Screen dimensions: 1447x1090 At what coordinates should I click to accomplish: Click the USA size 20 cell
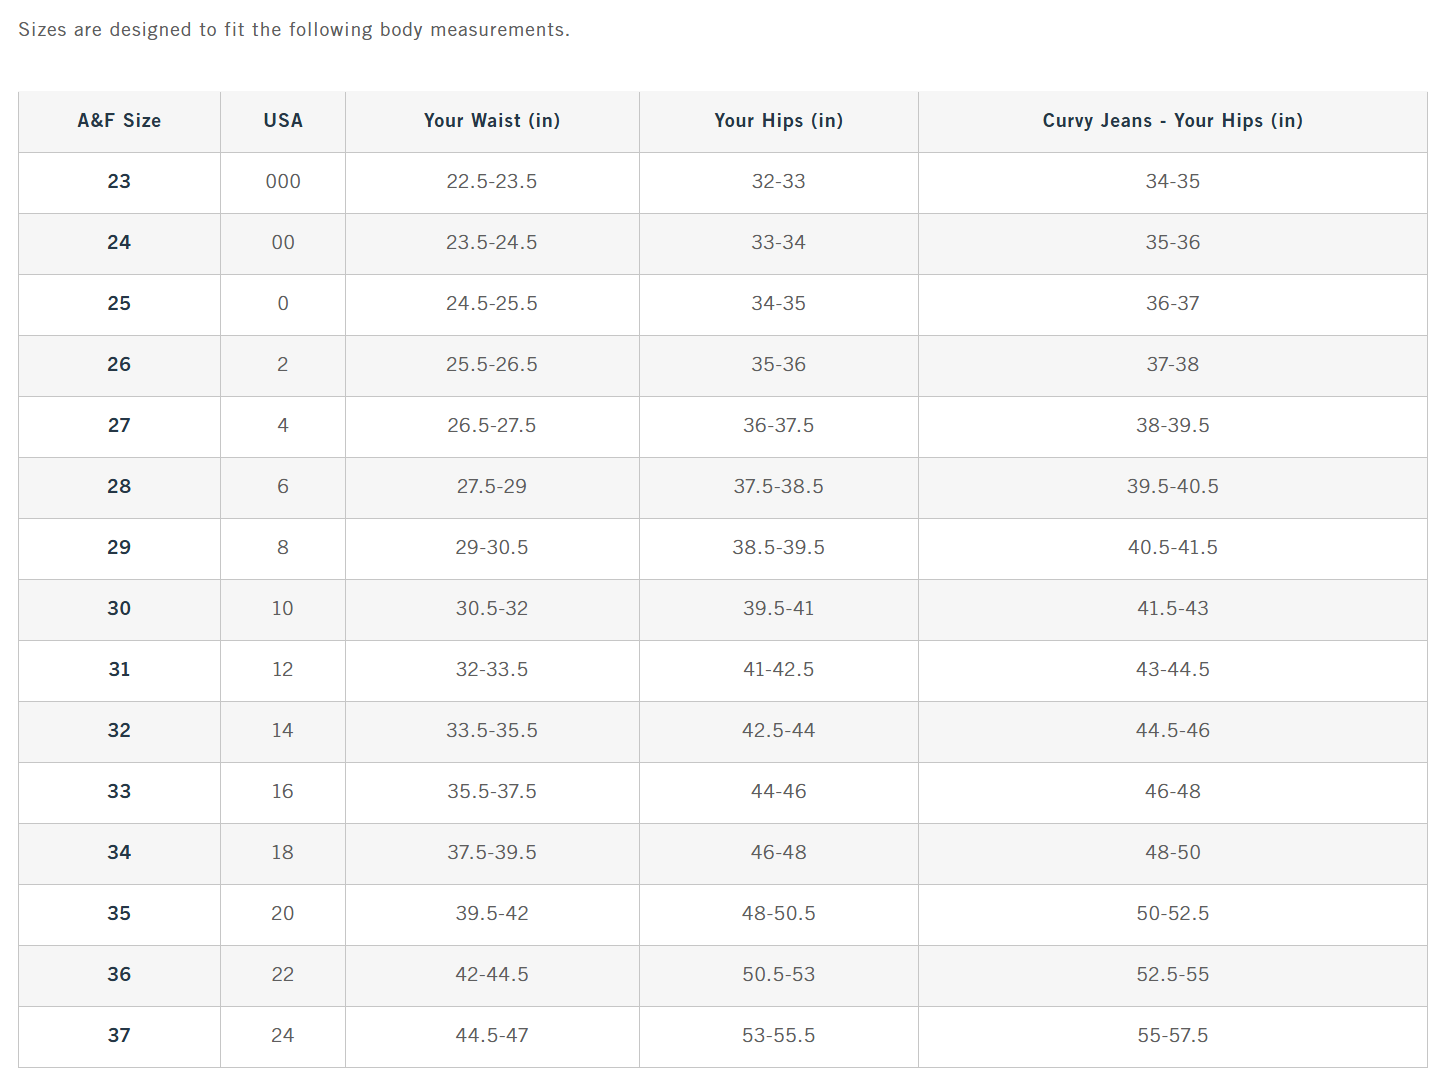click(283, 914)
